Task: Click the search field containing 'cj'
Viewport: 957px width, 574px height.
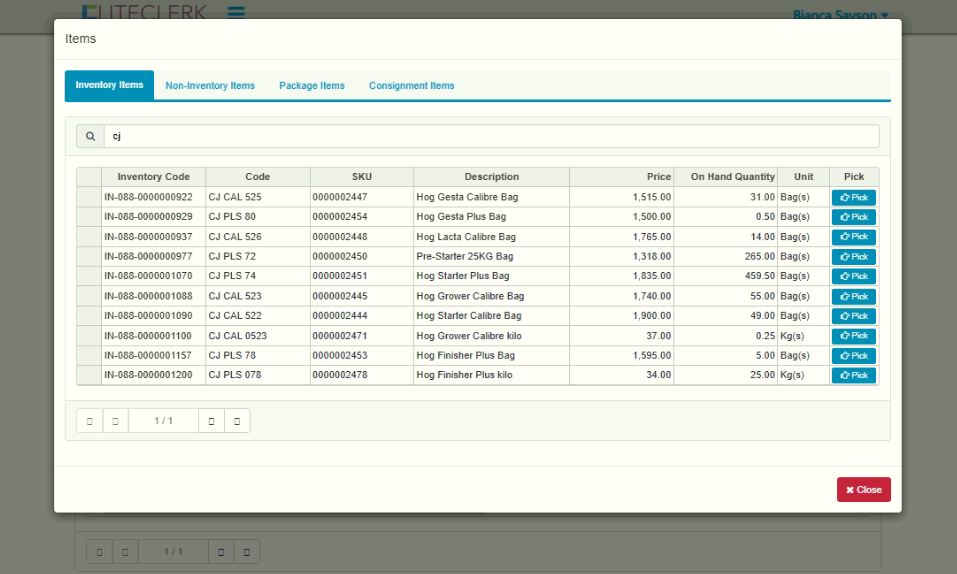Action: point(490,136)
